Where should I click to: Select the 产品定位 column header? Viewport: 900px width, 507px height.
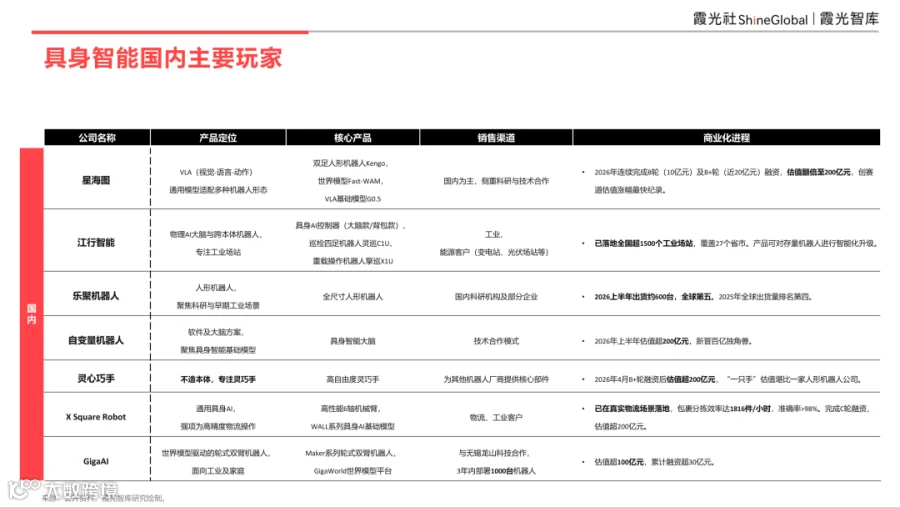click(x=218, y=138)
